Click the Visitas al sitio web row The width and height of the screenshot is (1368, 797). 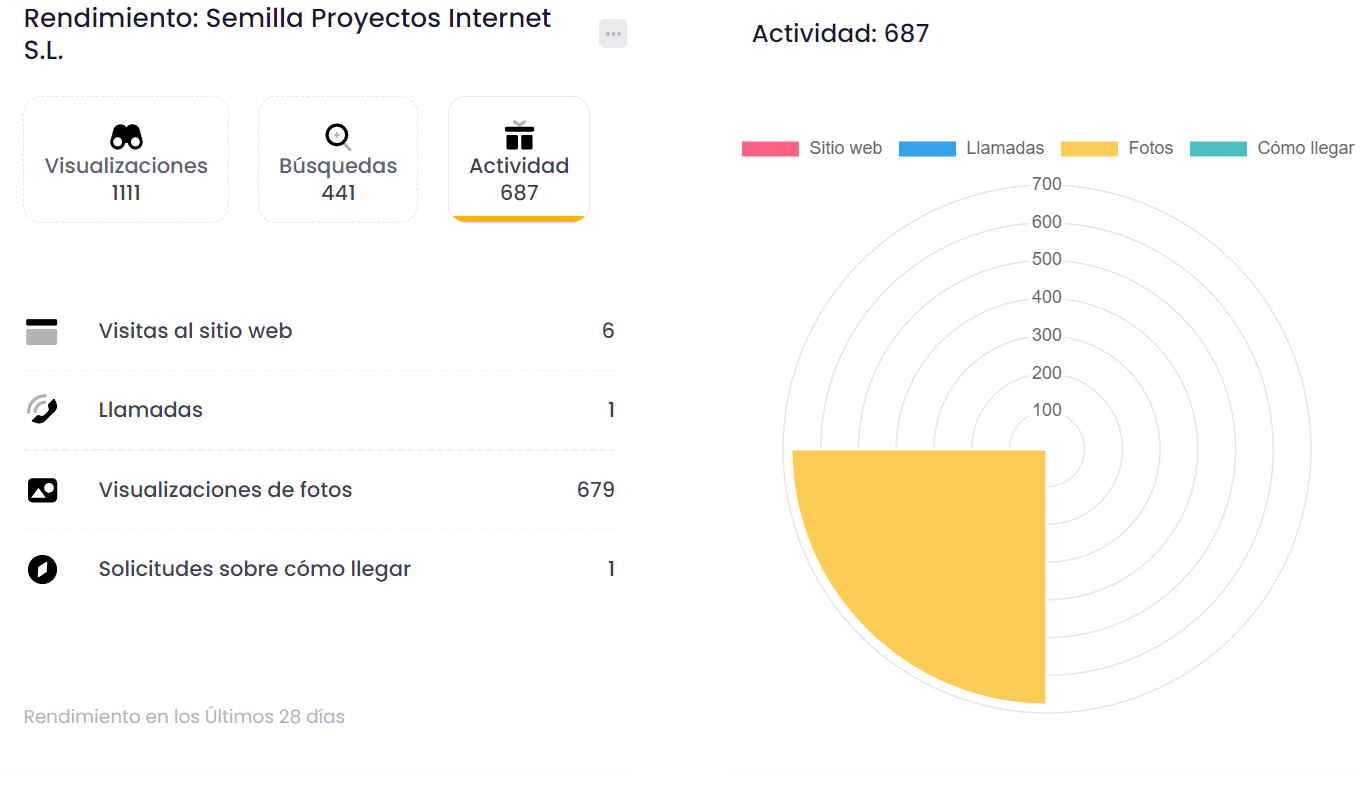click(195, 331)
